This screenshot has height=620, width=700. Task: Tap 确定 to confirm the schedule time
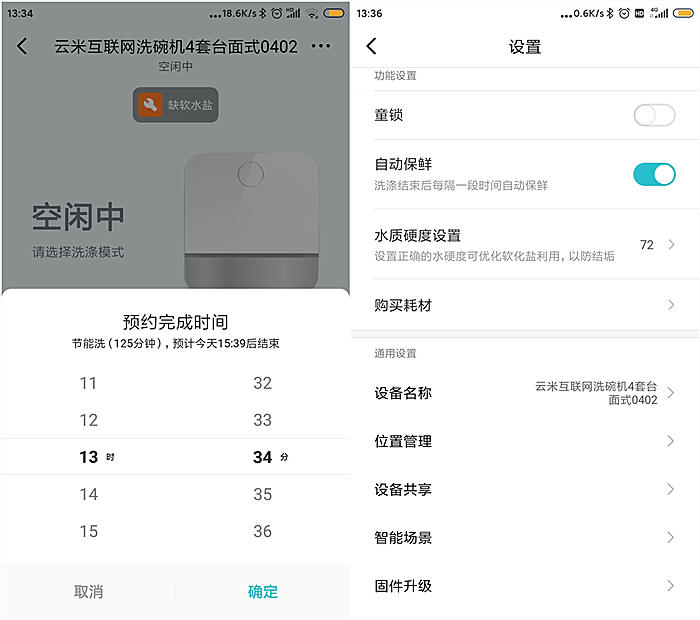tap(262, 591)
